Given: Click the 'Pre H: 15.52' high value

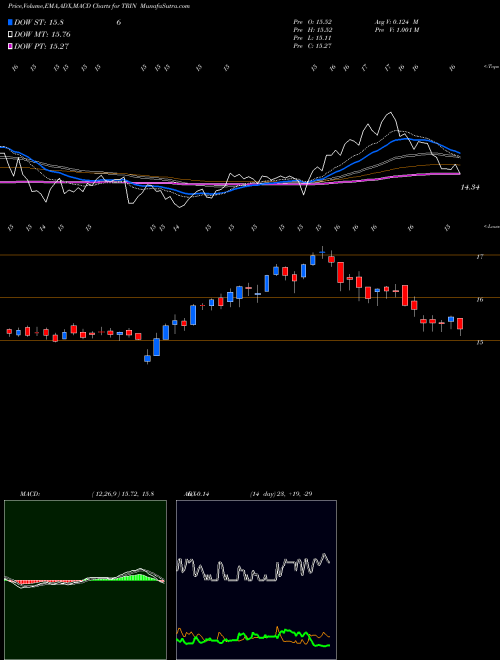Looking at the screenshot, I should [312, 30].
